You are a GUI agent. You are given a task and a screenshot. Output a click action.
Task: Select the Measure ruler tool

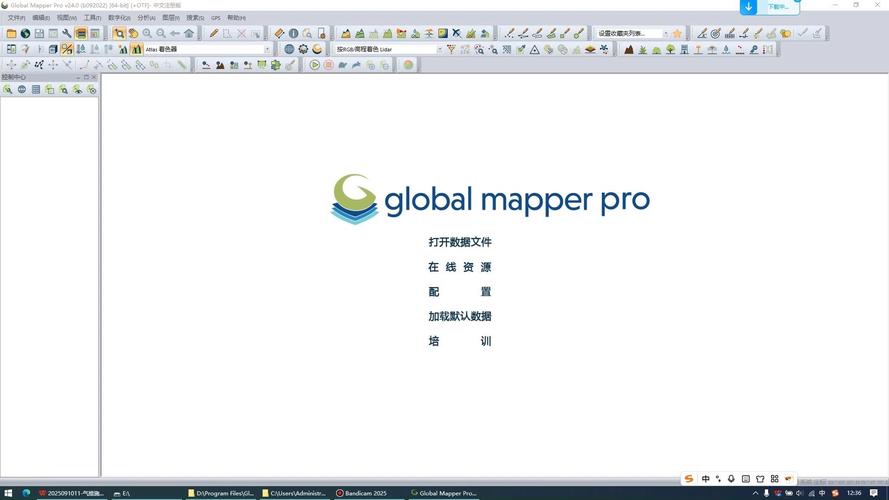279,33
